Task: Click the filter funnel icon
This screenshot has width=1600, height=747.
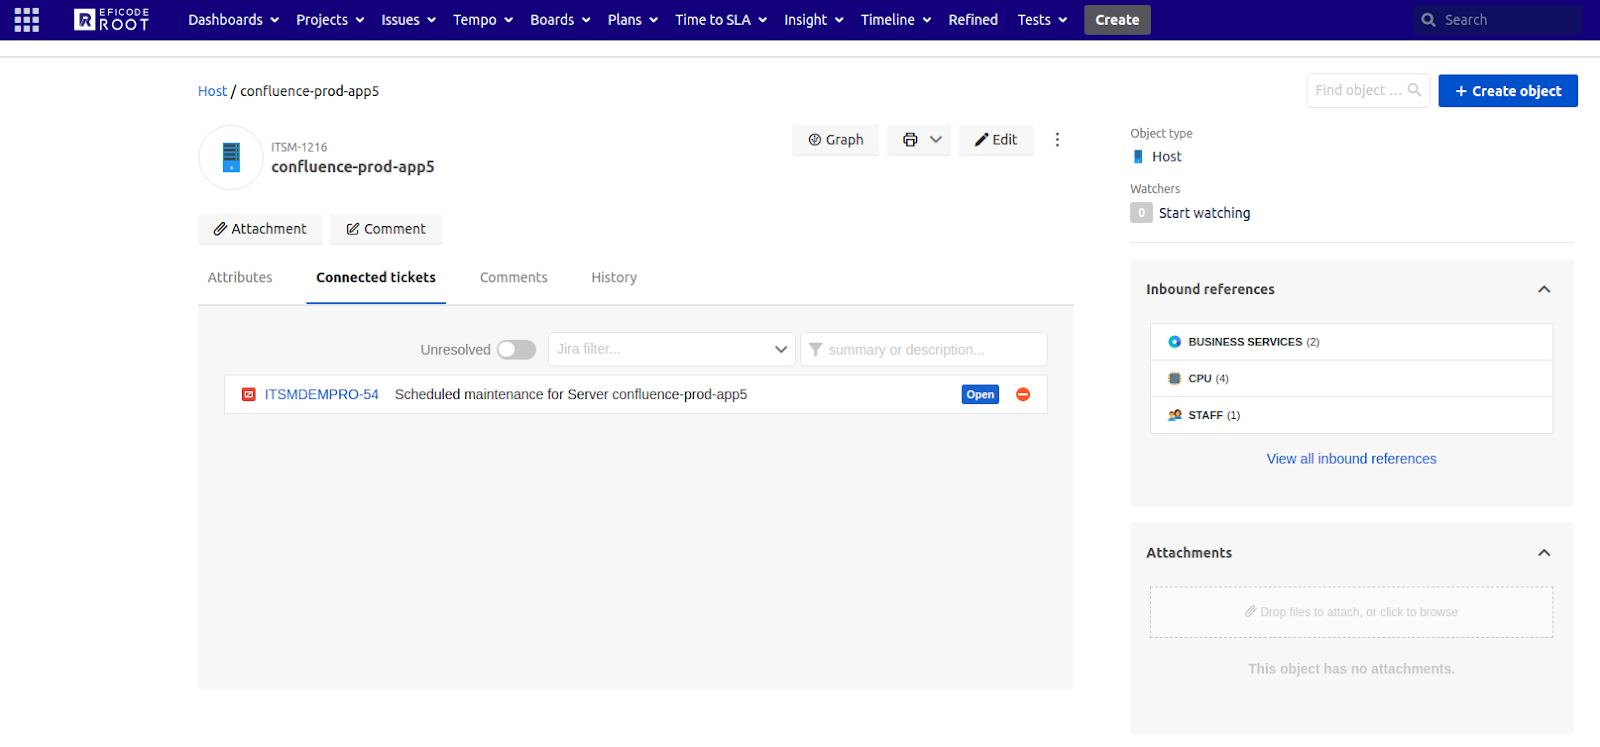Action: pyautogui.click(x=816, y=350)
